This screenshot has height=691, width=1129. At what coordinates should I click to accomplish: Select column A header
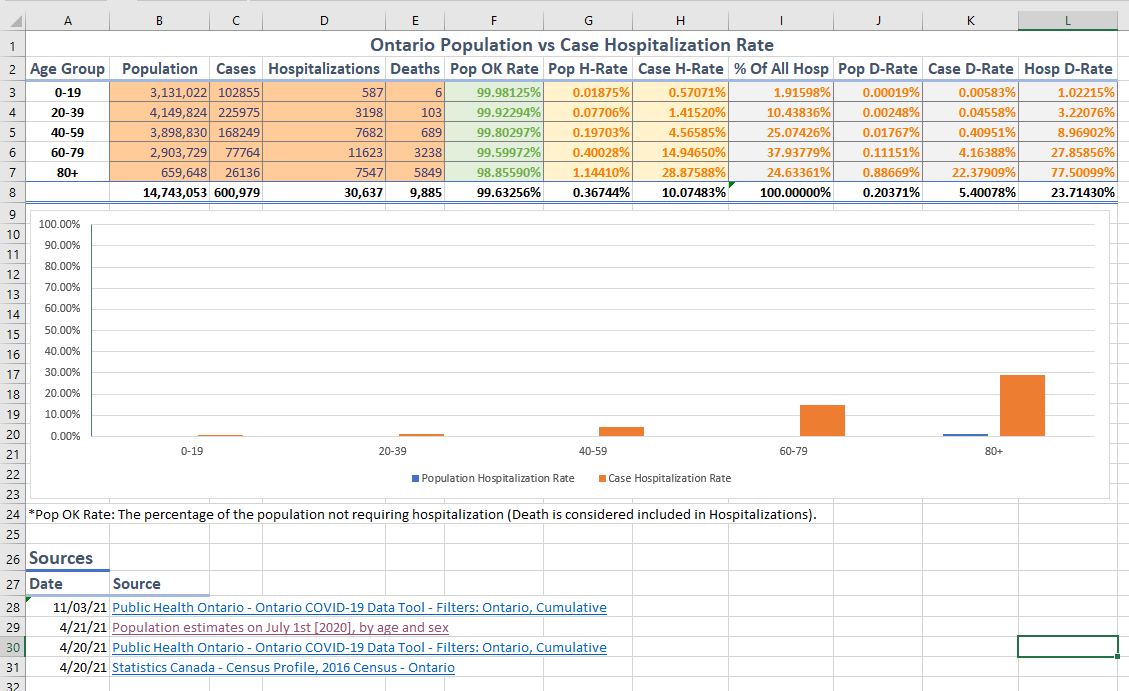[x=68, y=21]
